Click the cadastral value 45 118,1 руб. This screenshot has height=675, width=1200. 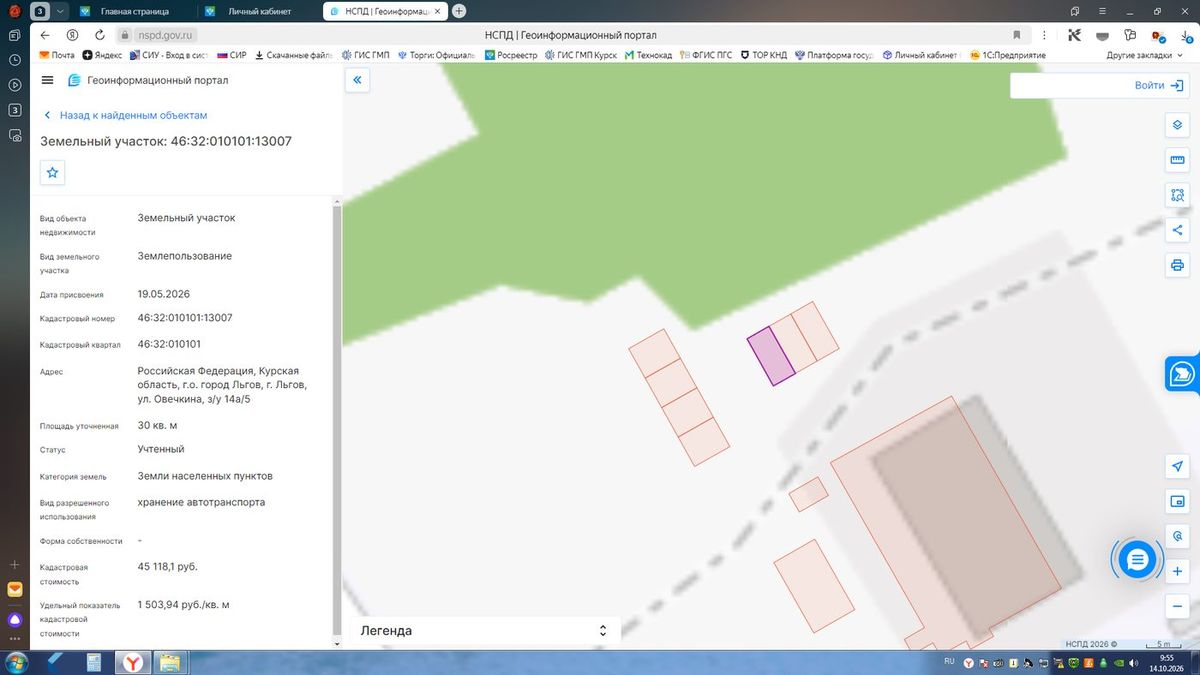(168, 567)
